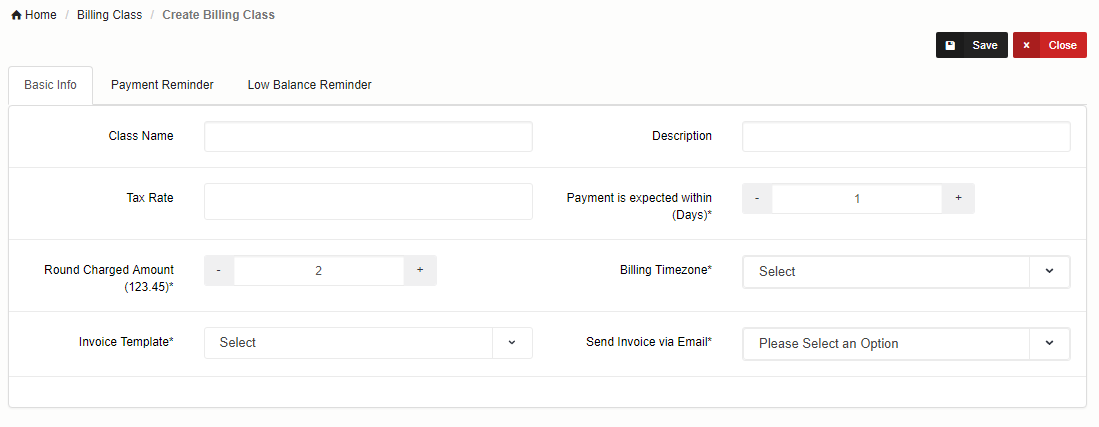Increase Round Charged Amount with plus
Viewport: 1099px width, 427px height.
pyautogui.click(x=420, y=270)
